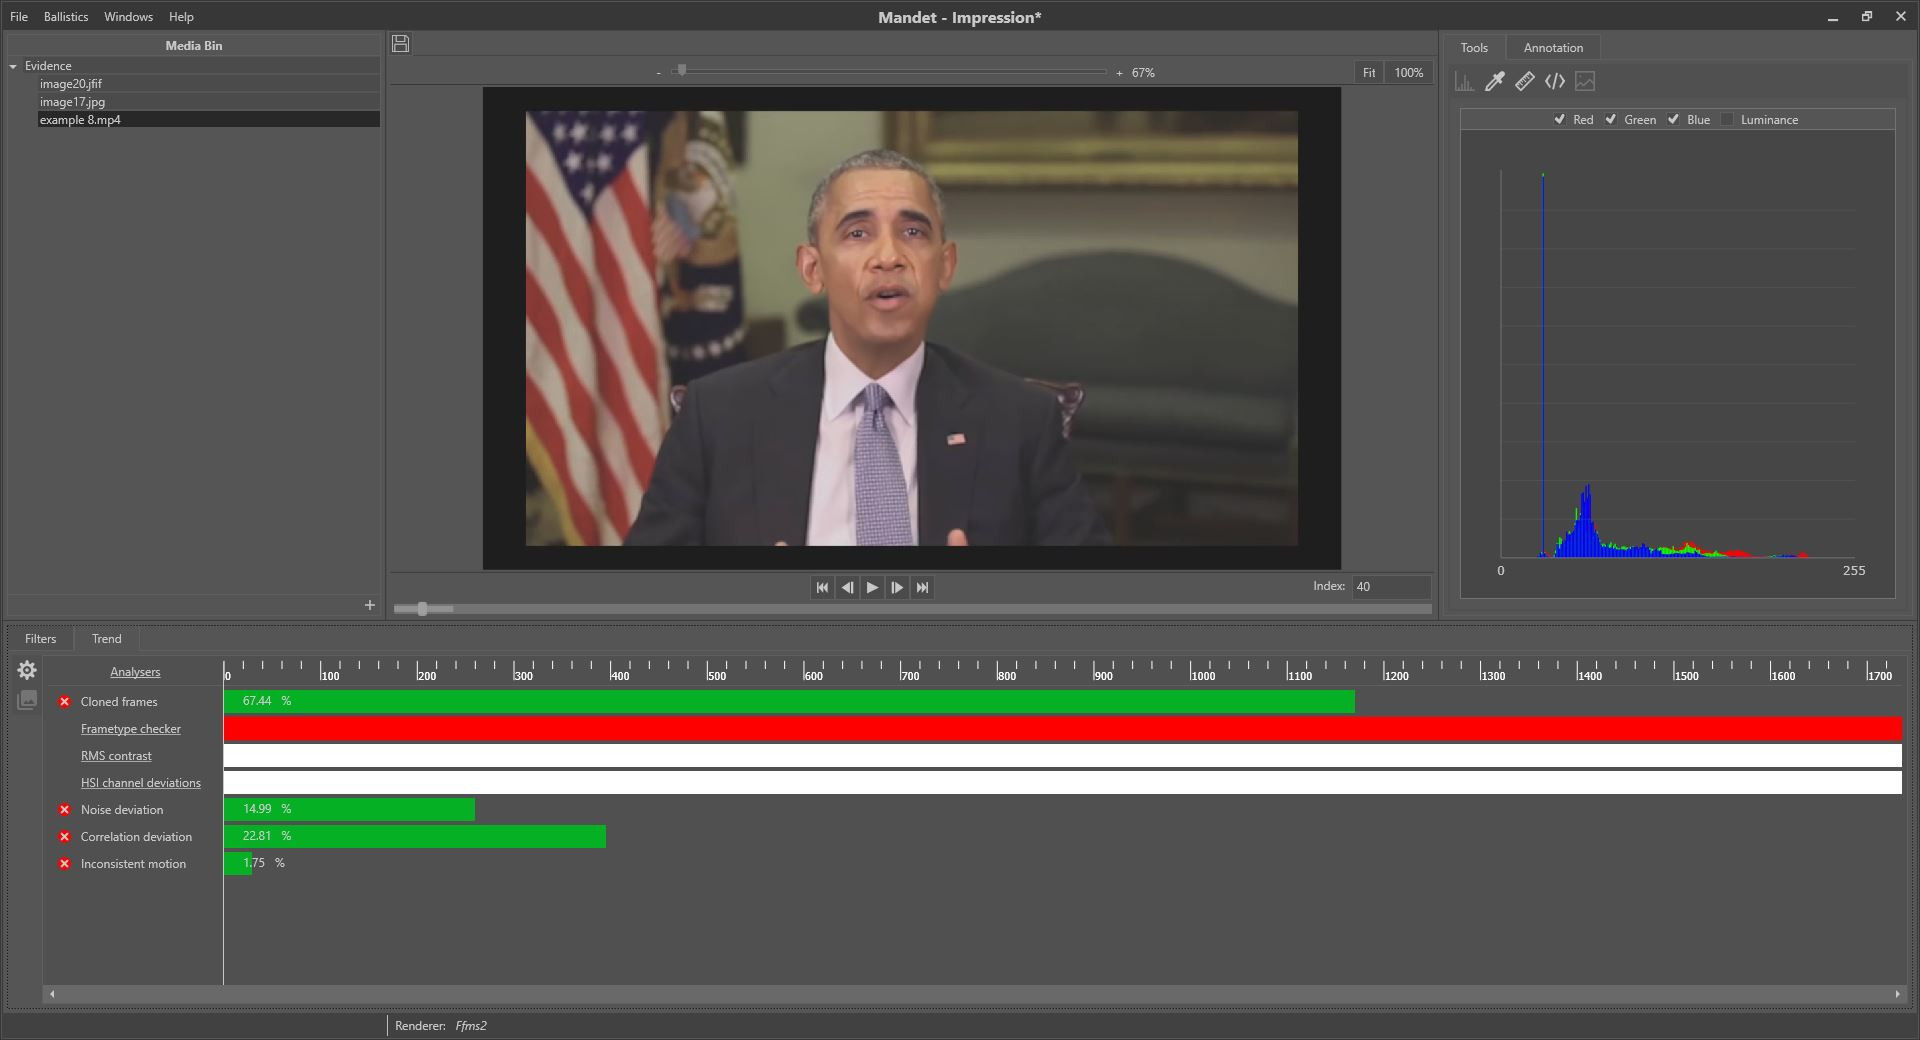Click the green Cloned frames result bar

[x=789, y=701]
